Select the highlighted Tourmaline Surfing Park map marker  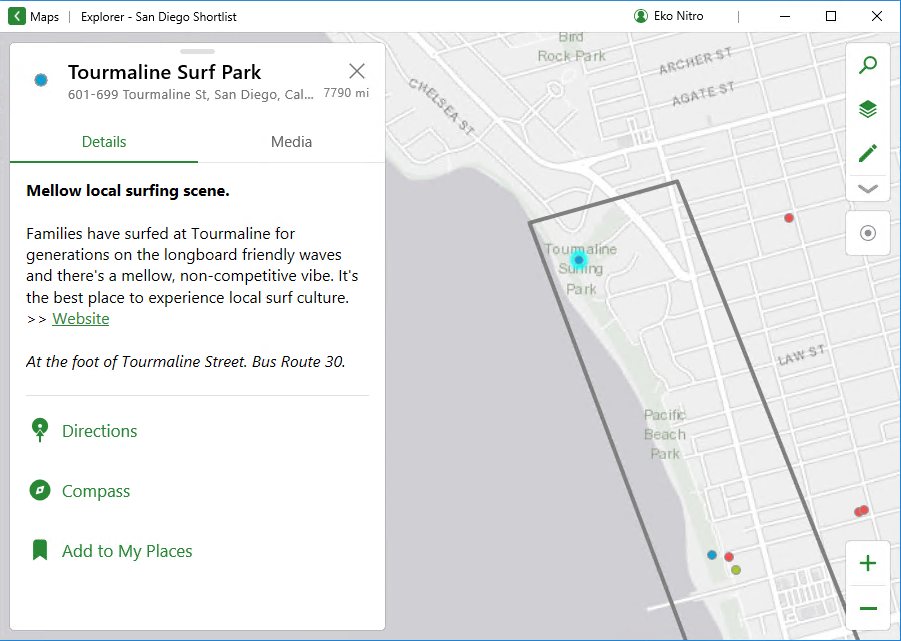click(579, 260)
